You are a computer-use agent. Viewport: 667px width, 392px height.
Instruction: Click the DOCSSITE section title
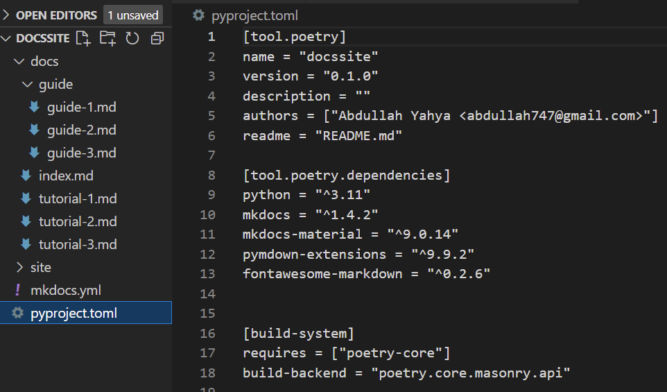click(43, 38)
